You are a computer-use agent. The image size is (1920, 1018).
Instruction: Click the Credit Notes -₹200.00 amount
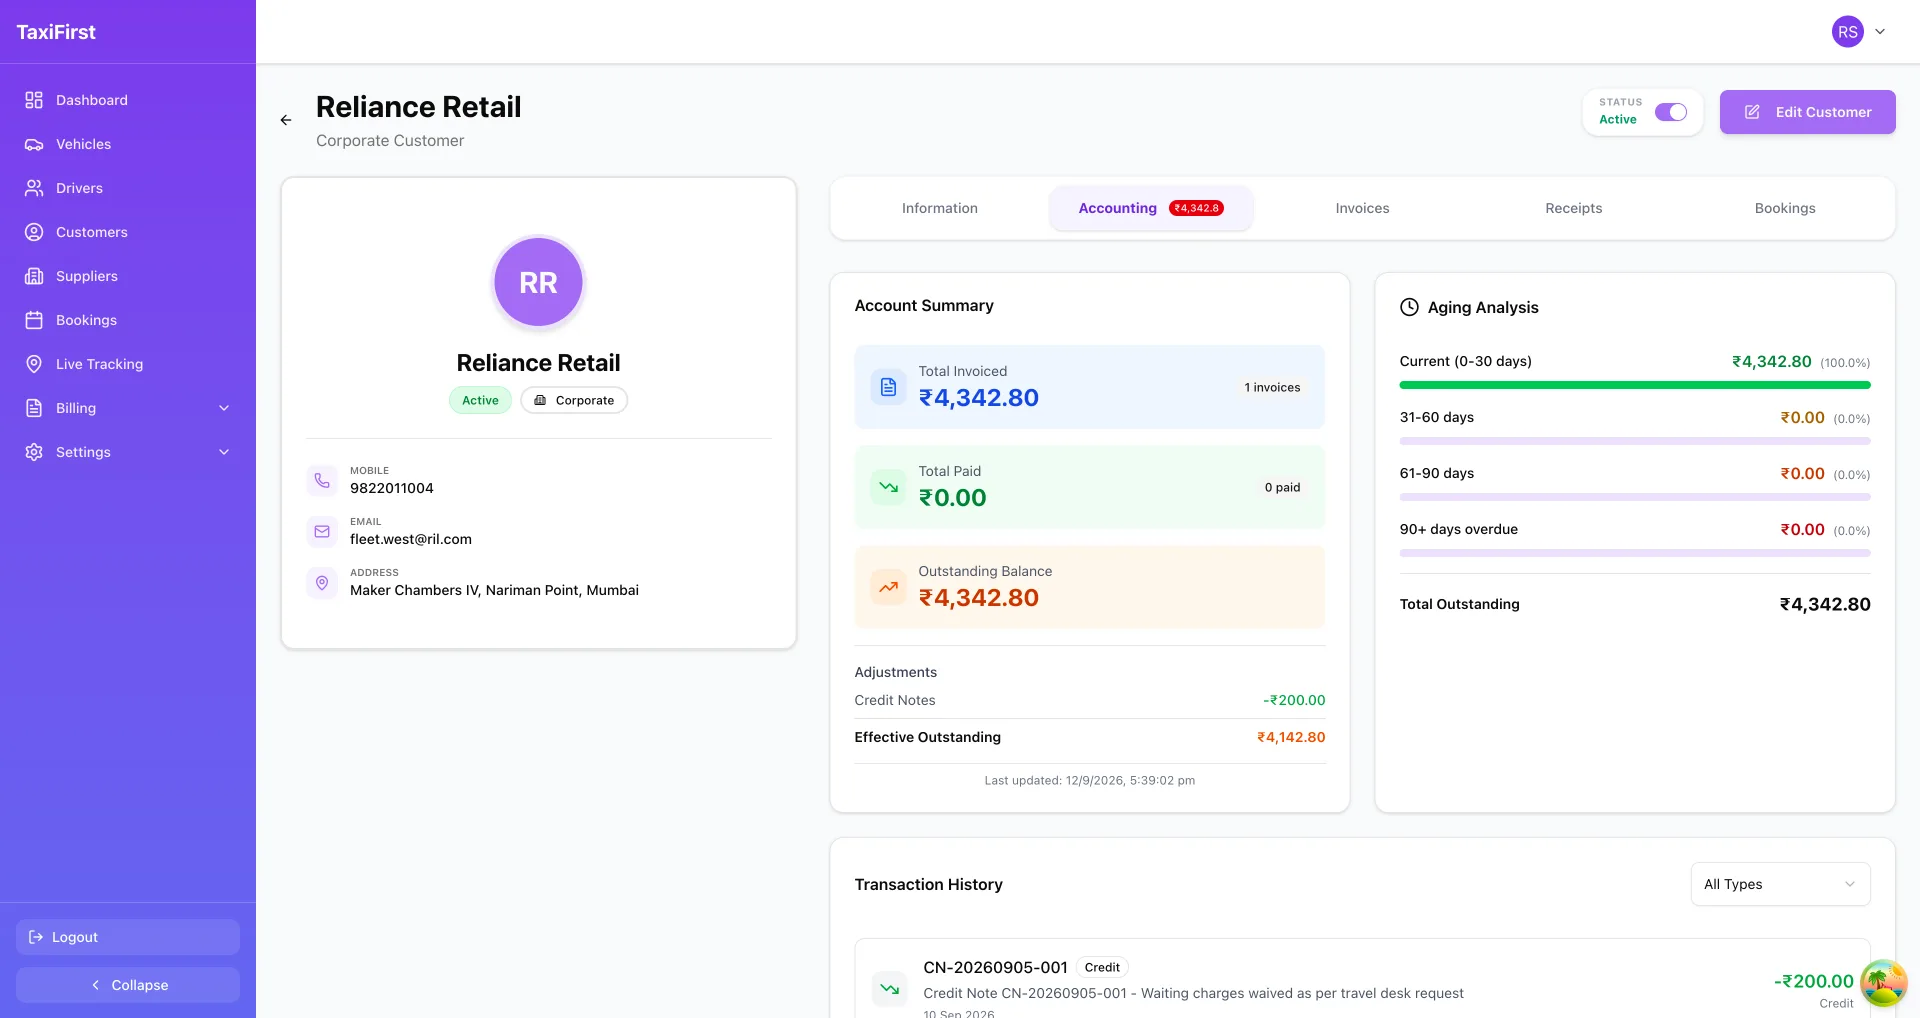(x=1294, y=700)
